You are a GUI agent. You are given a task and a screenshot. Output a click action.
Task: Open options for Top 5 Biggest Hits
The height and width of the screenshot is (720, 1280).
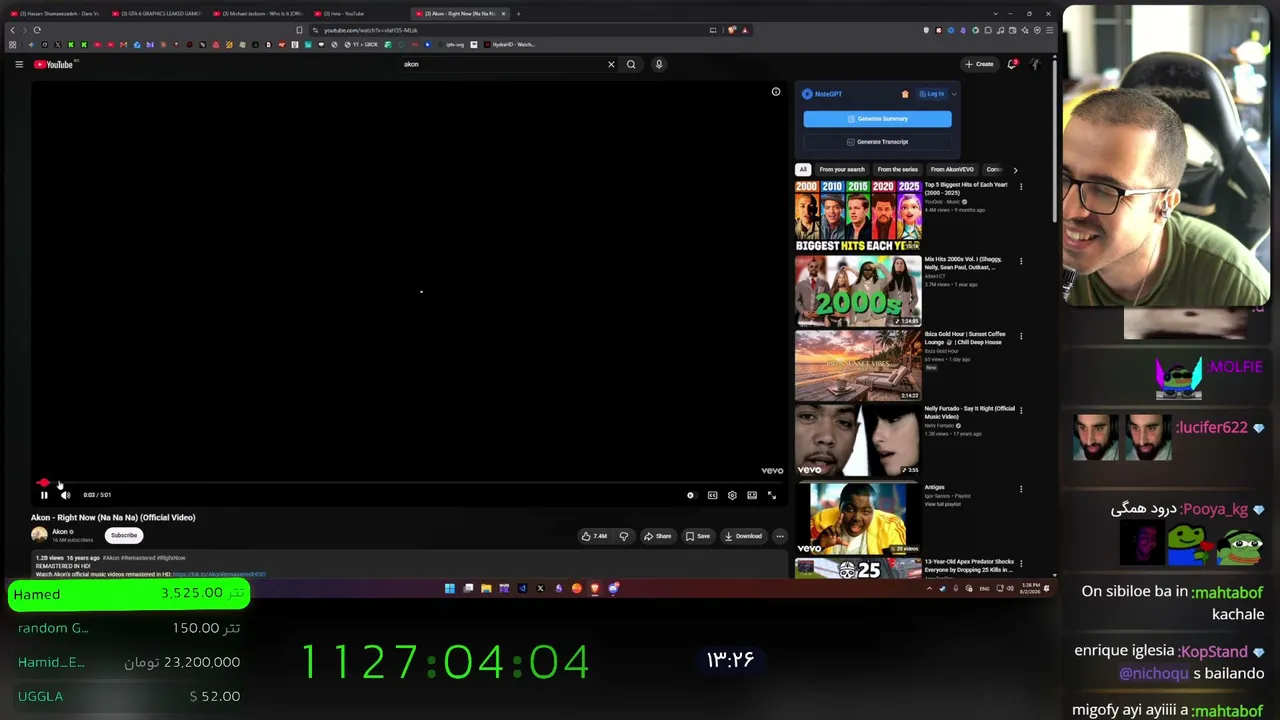point(1021,187)
